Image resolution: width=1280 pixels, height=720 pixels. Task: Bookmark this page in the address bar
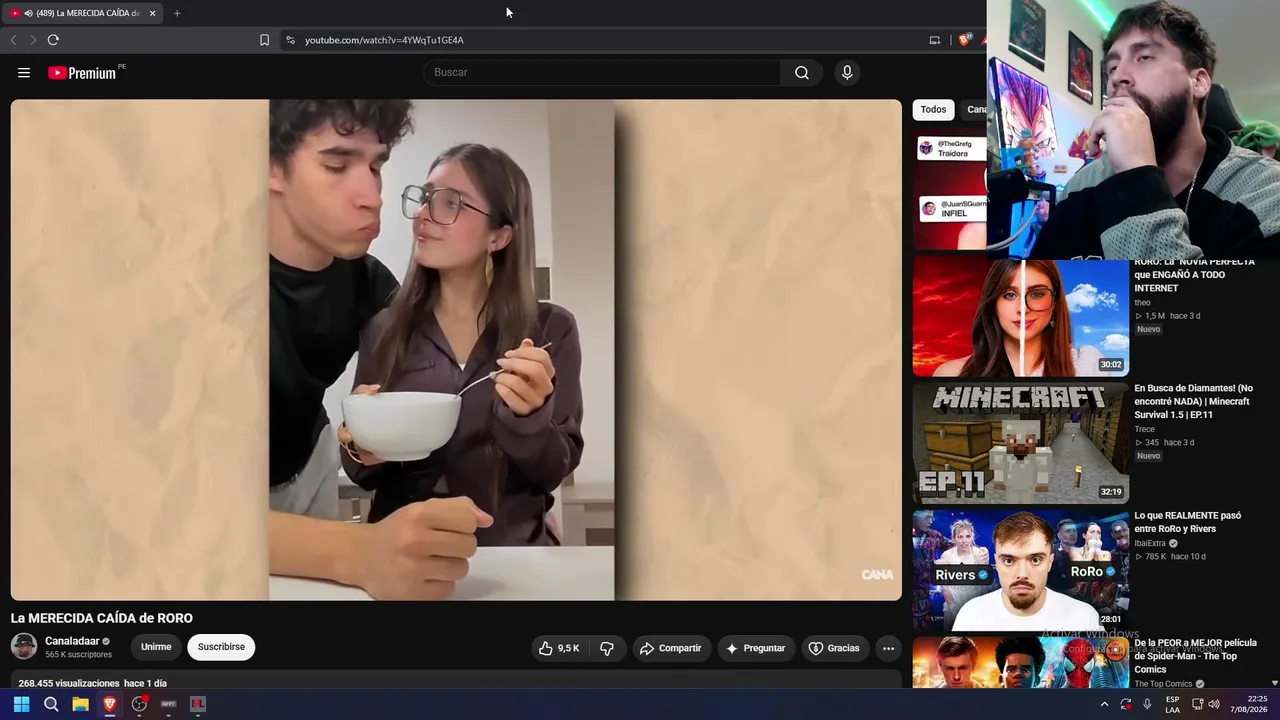264,40
